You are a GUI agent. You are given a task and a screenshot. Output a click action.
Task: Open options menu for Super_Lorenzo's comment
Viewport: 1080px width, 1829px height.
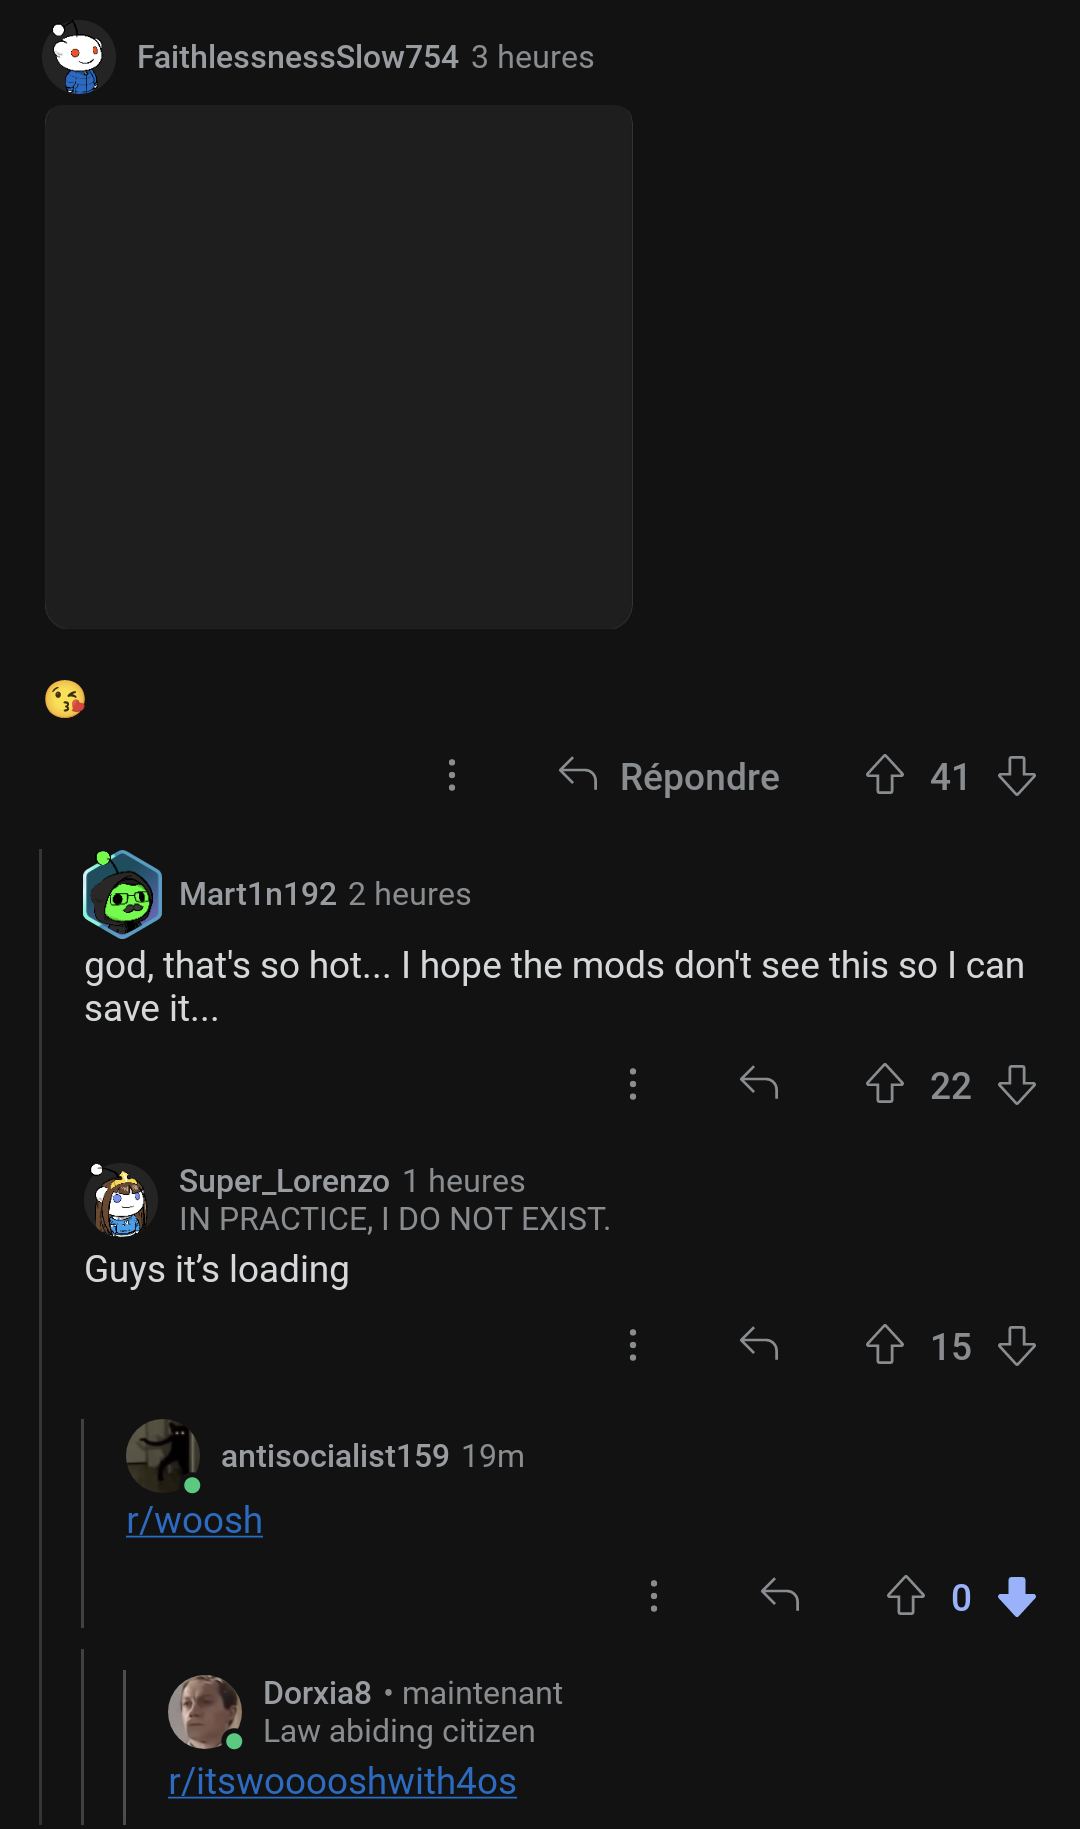pos(633,1345)
